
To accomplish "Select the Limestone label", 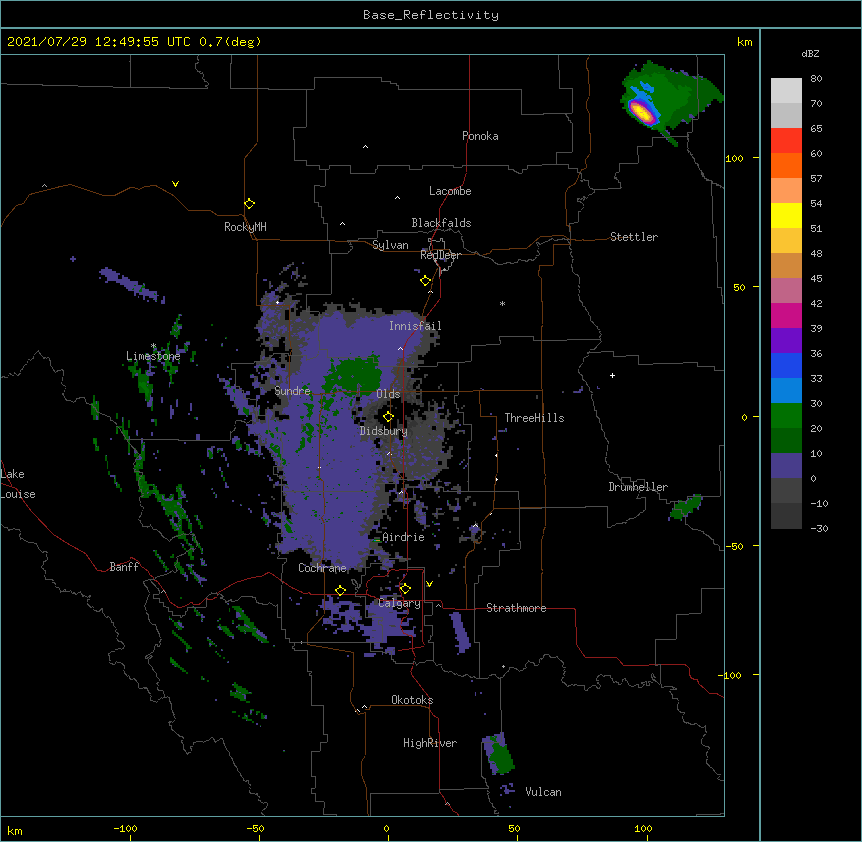I will (153, 356).
